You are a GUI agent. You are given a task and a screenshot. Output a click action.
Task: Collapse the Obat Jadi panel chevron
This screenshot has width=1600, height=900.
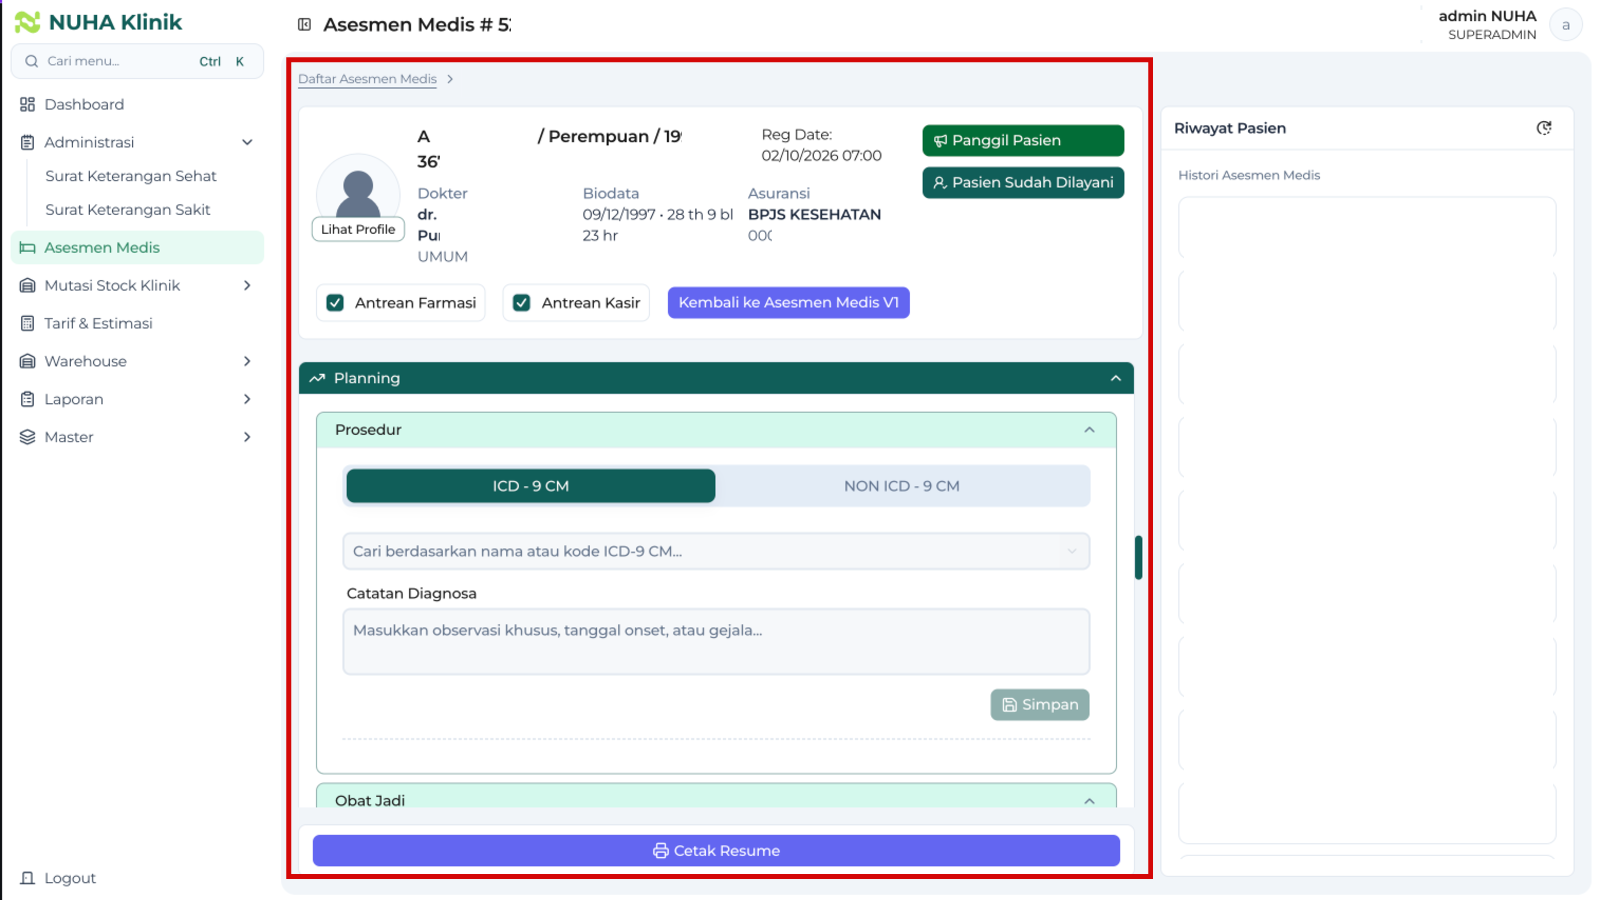coord(1090,801)
